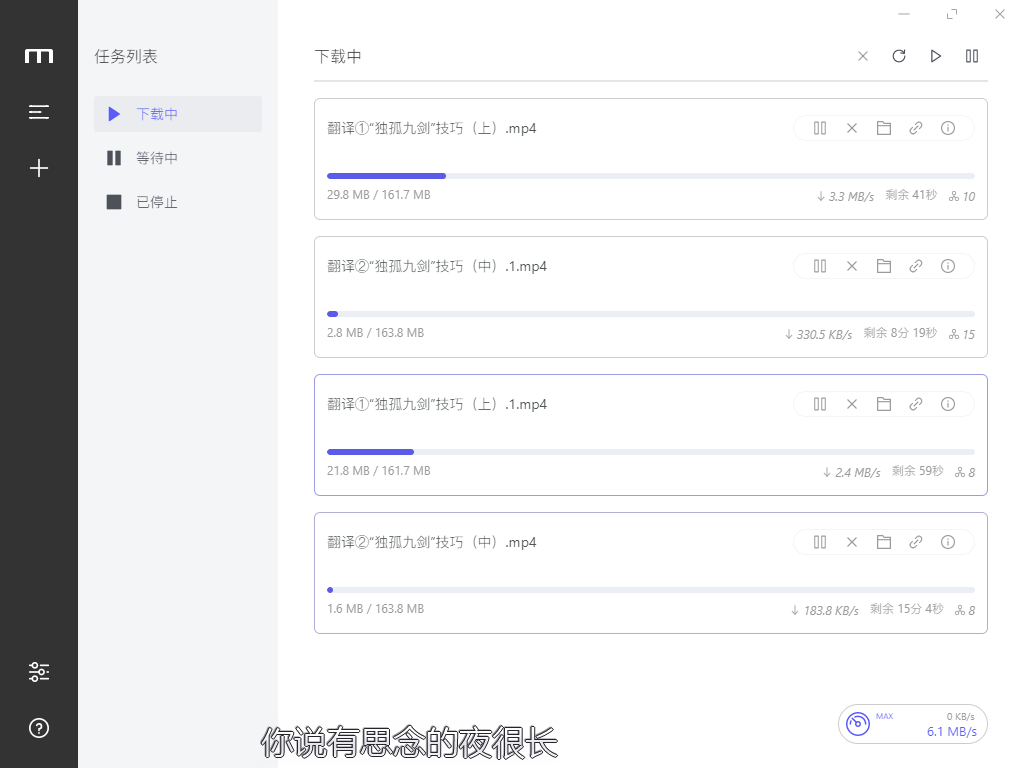Click the speed meter widget showing 6.1 MB/s
Image resolution: width=1024 pixels, height=768 pixels.
912,724
